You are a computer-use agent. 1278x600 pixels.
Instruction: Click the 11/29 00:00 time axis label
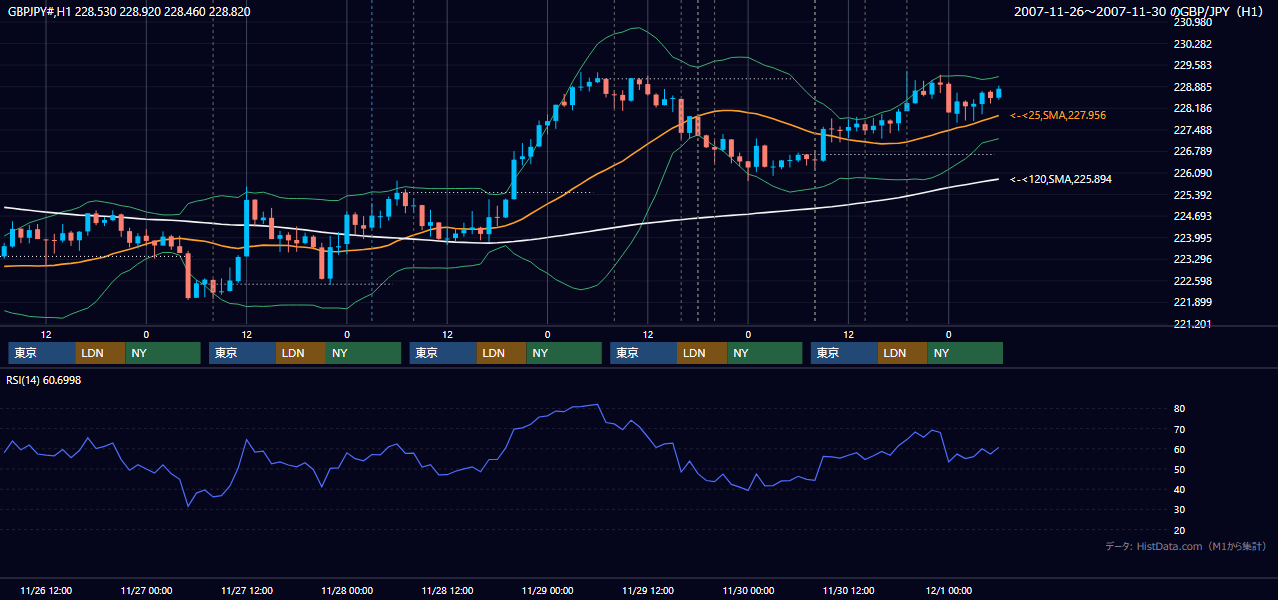pos(547,590)
